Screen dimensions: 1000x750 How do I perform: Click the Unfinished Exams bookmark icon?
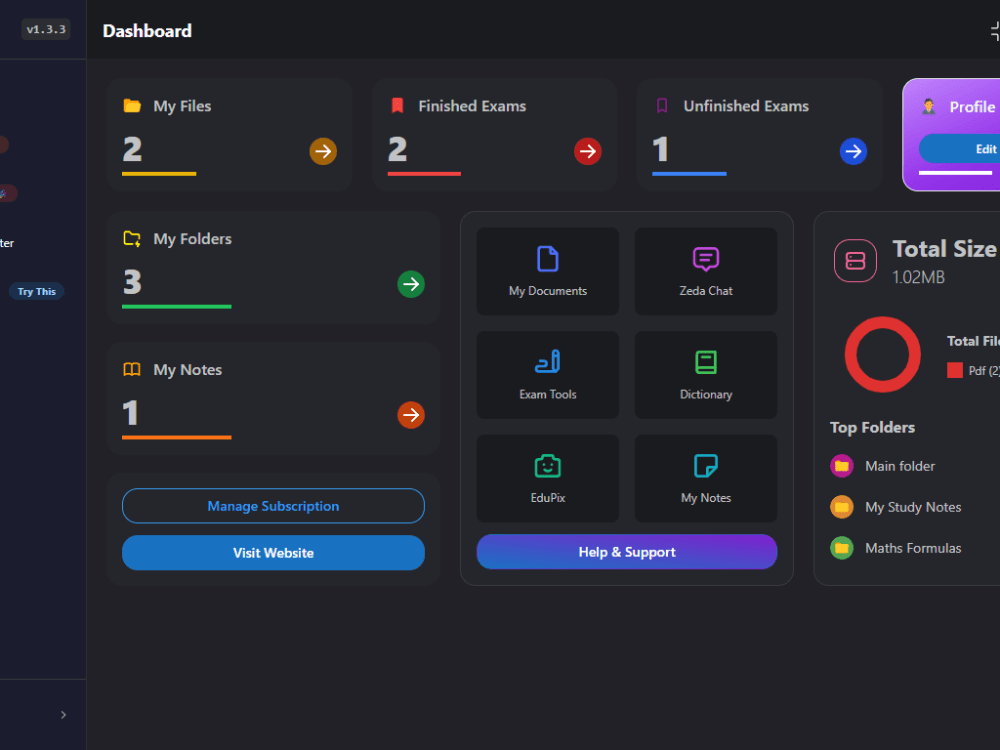click(x=662, y=106)
